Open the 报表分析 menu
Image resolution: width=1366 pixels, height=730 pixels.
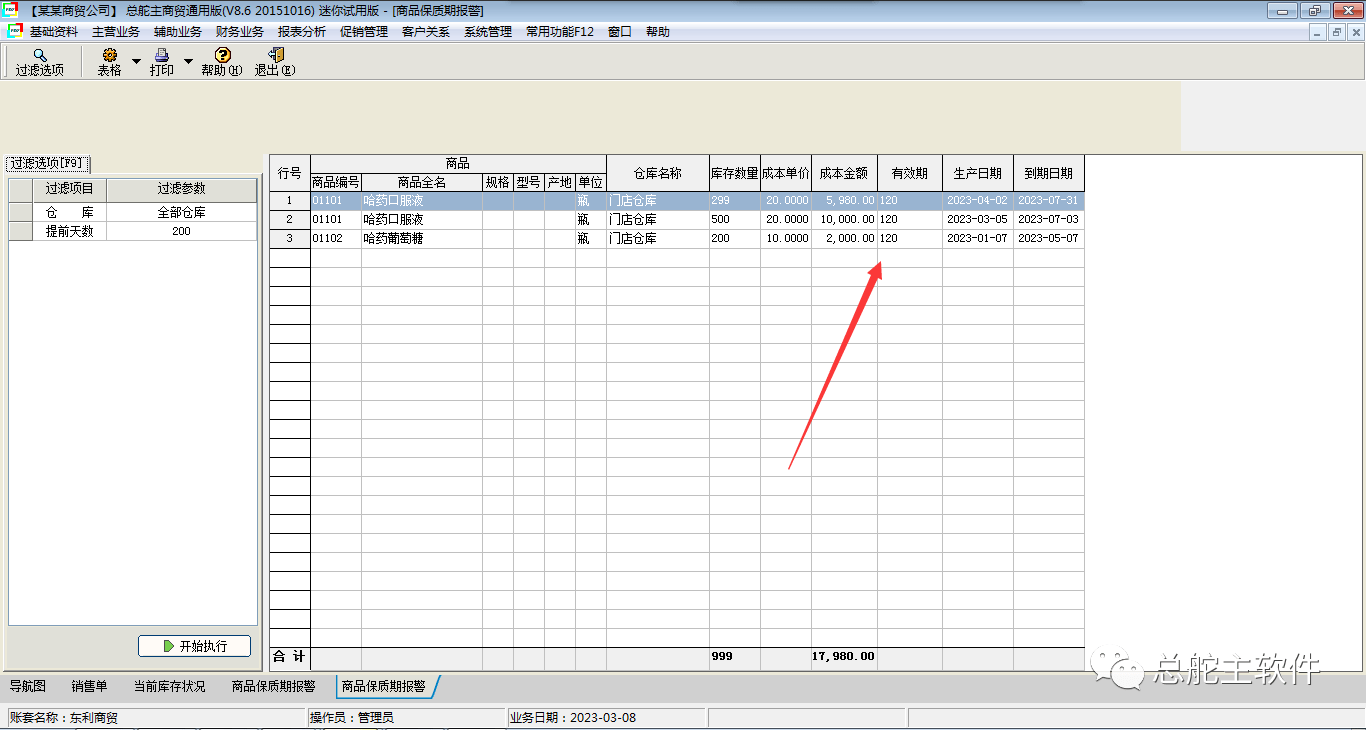point(302,32)
